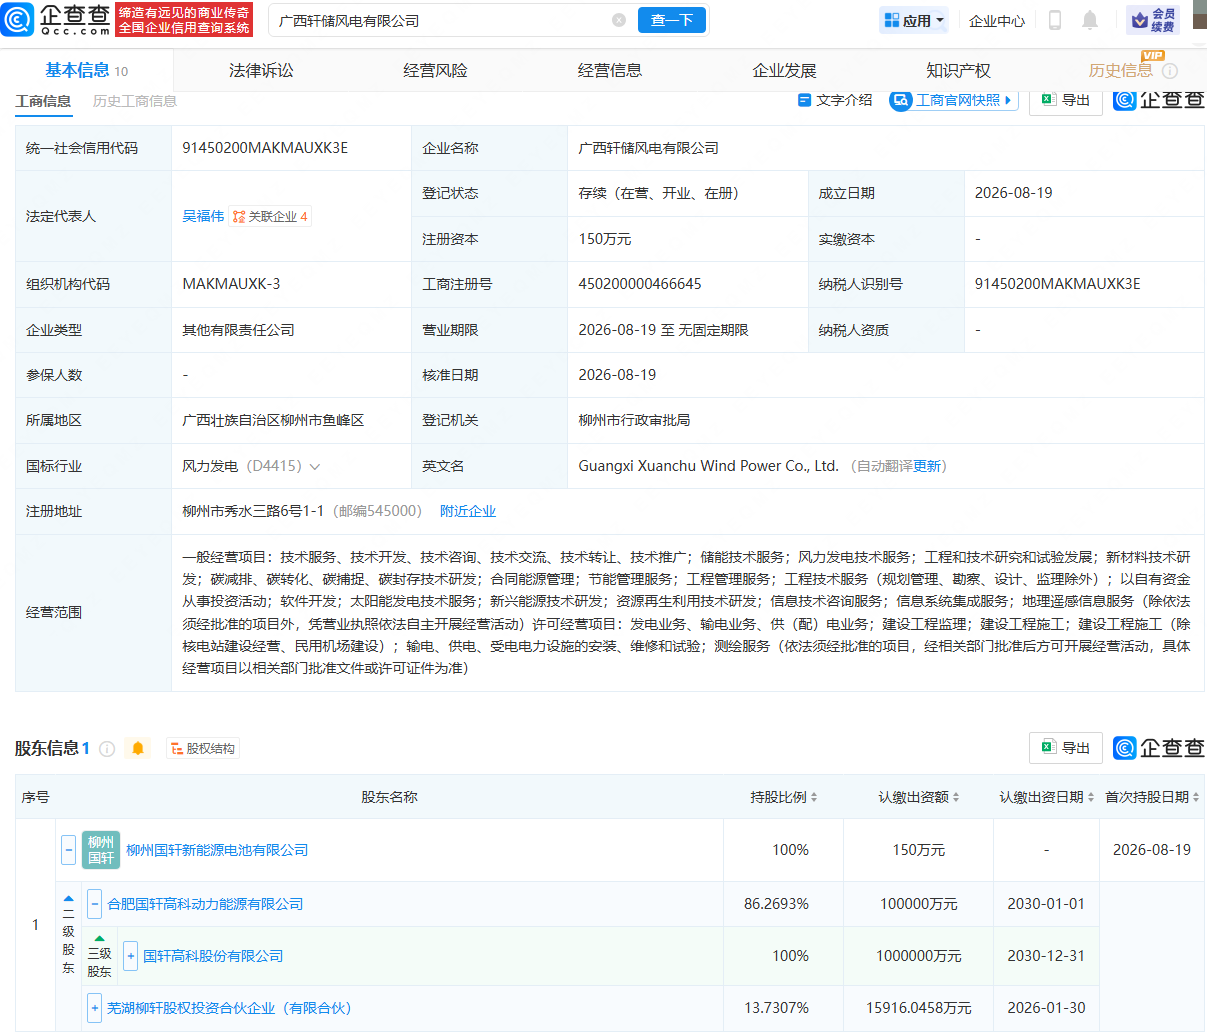Click 注册资本 150万元 value

click(x=605, y=239)
